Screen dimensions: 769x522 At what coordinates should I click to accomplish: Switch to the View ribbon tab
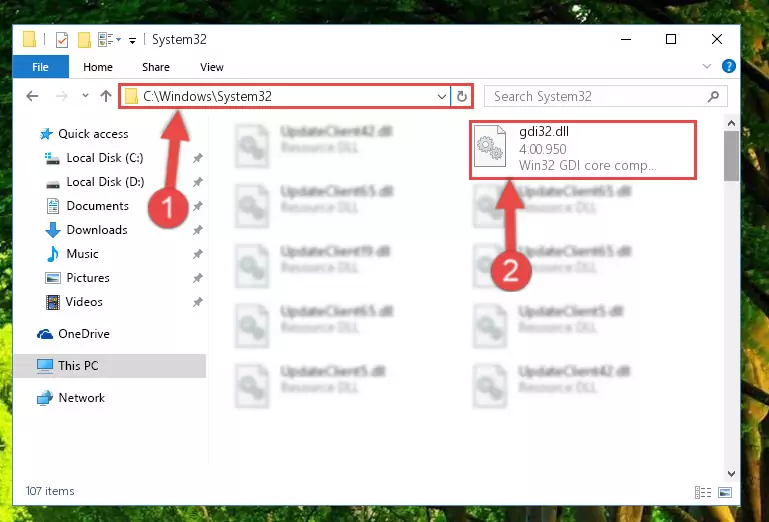211,67
